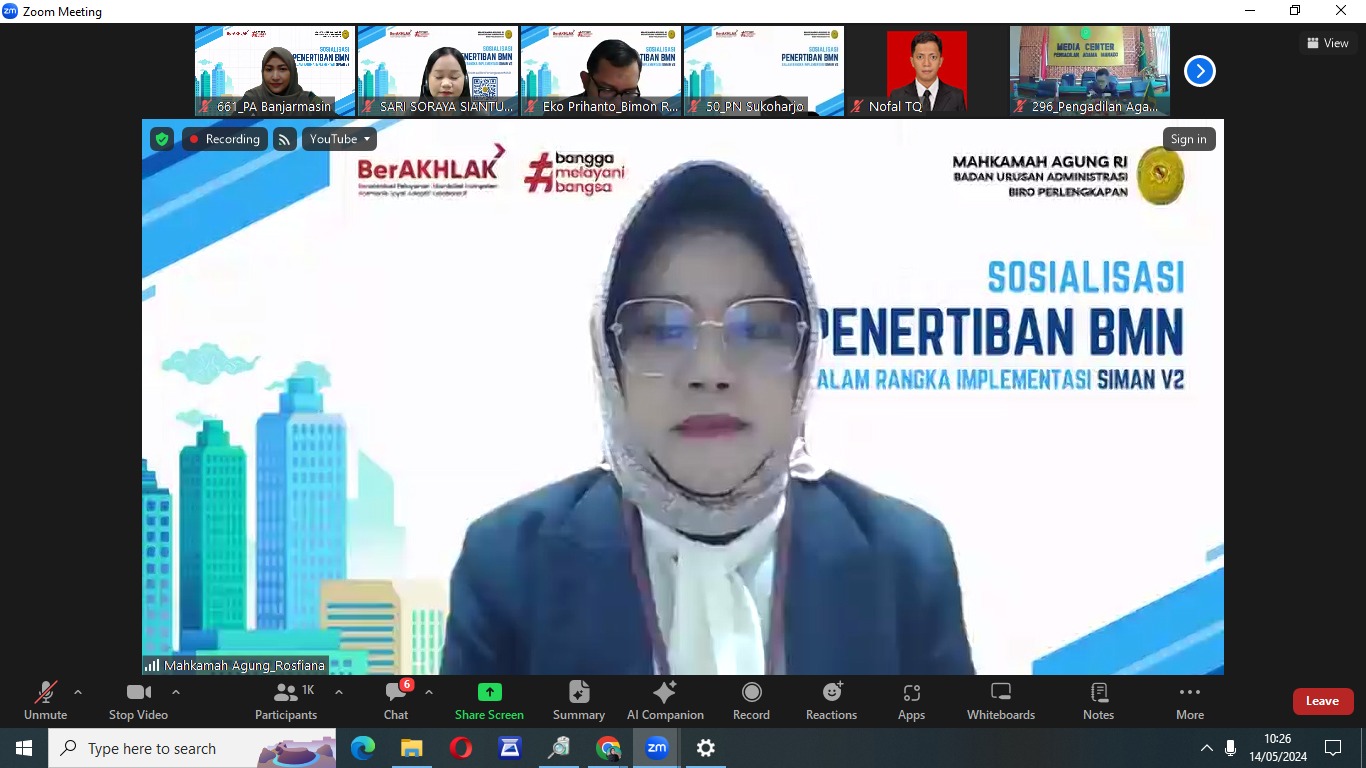Open Google Chrome from the taskbar
This screenshot has height=768, width=1366.
pyautogui.click(x=608, y=748)
